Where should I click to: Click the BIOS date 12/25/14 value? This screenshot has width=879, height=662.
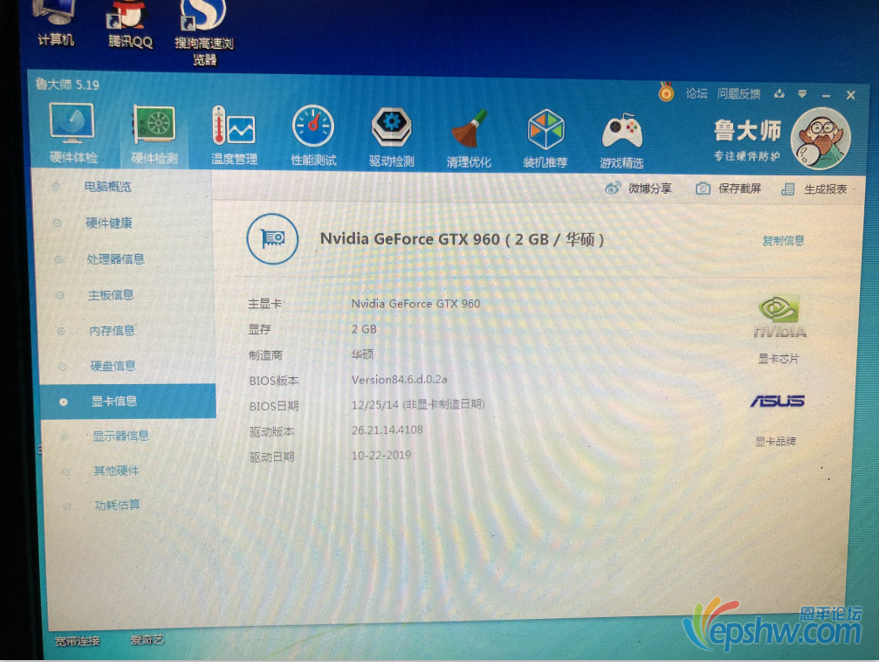click(418, 404)
